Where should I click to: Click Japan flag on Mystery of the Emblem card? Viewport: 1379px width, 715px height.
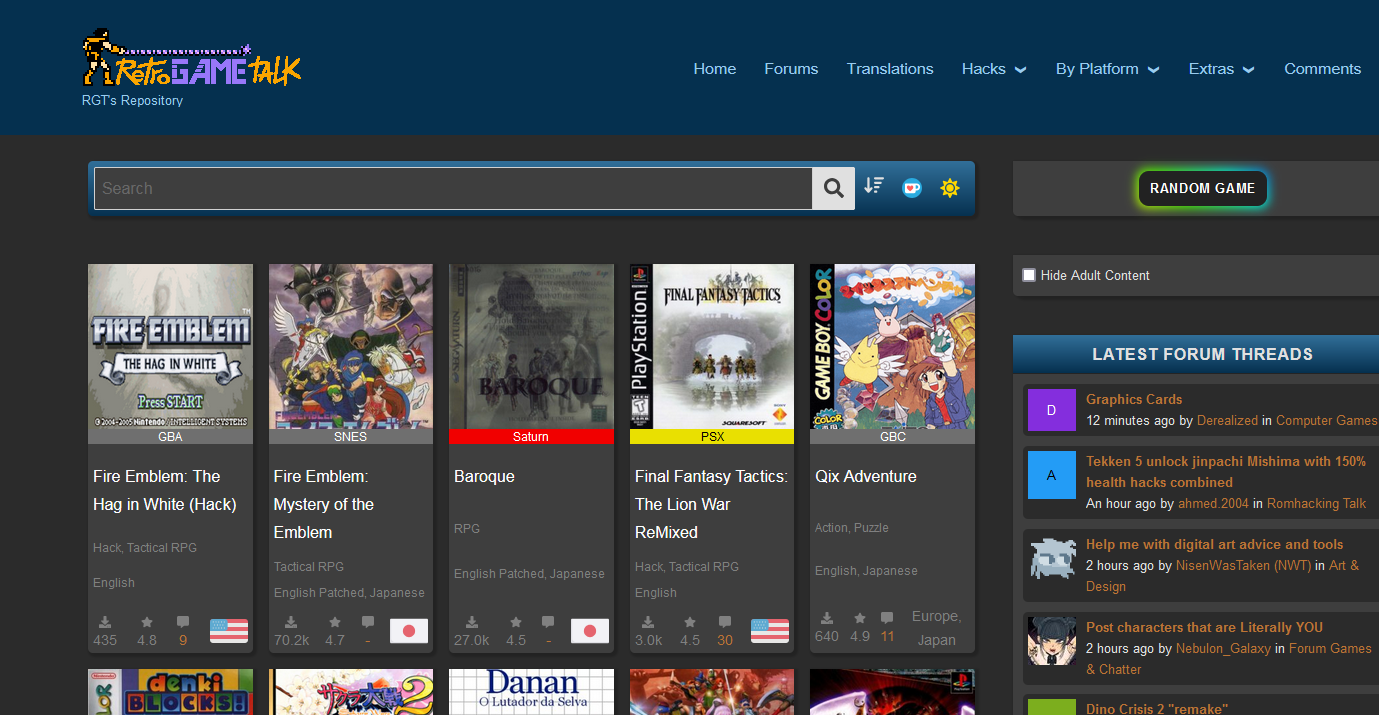pyautogui.click(x=409, y=631)
